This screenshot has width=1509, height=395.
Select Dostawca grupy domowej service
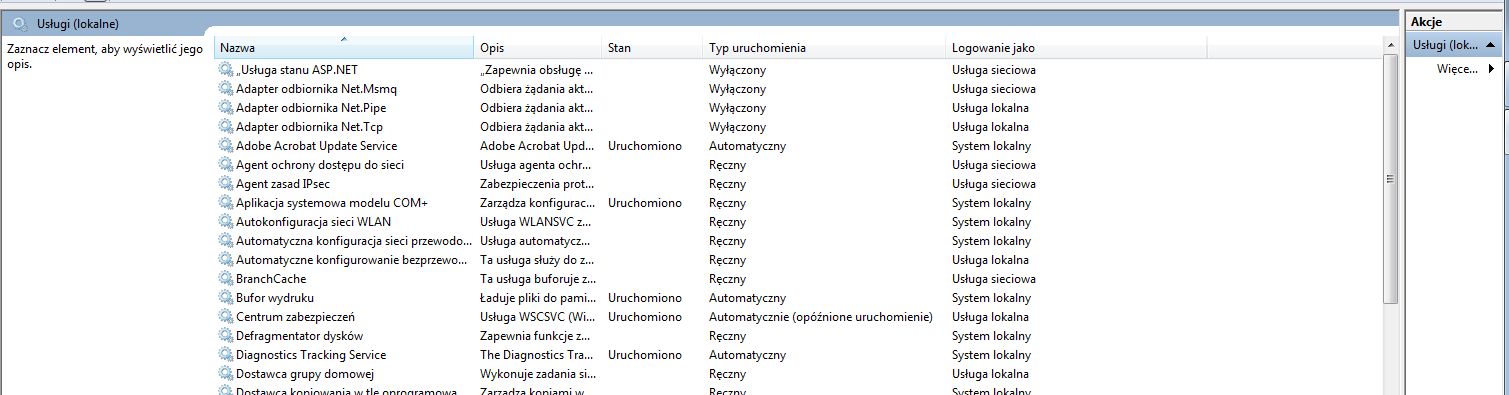click(305, 374)
